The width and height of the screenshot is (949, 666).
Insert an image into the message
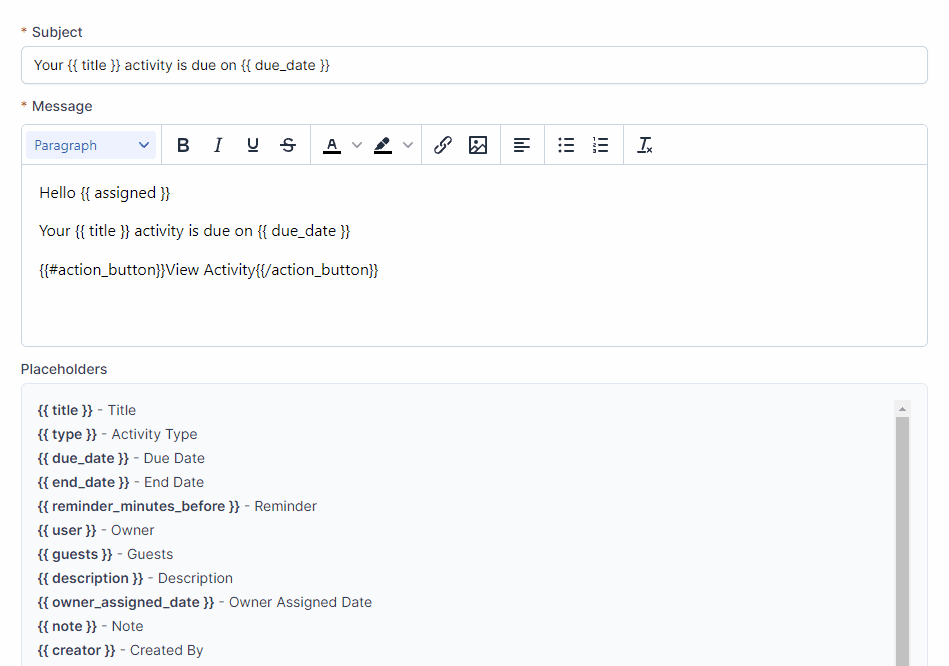click(478, 145)
